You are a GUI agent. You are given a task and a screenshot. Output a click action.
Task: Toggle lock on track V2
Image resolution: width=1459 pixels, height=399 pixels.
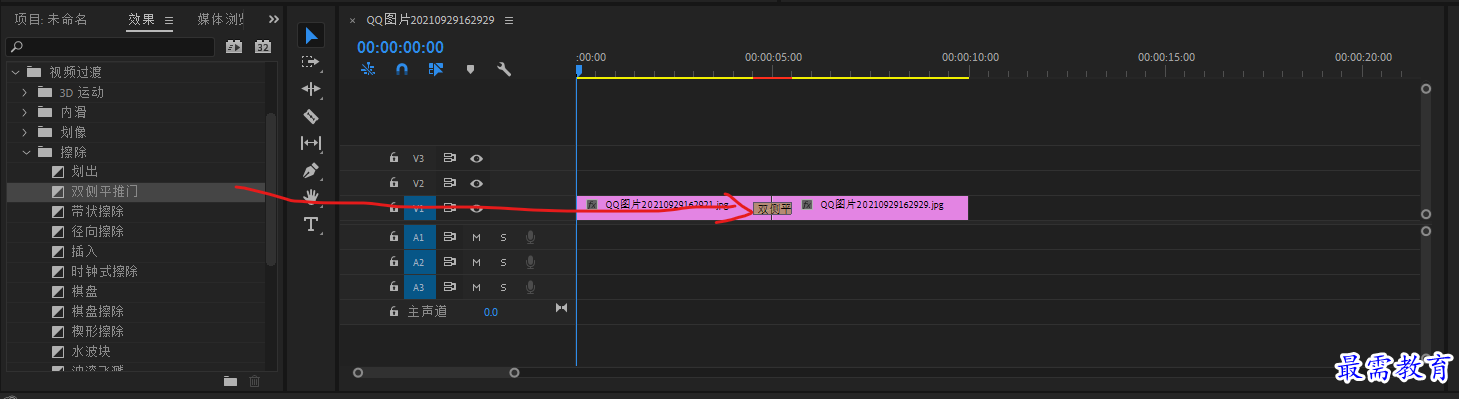[x=394, y=183]
